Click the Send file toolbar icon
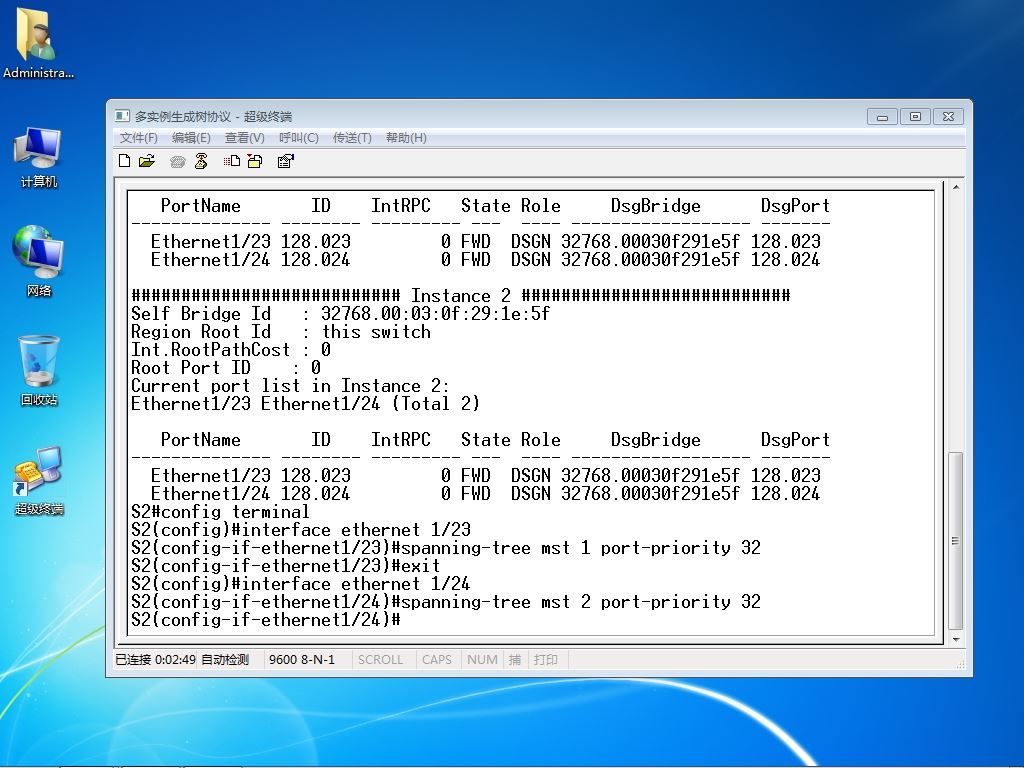 point(232,161)
